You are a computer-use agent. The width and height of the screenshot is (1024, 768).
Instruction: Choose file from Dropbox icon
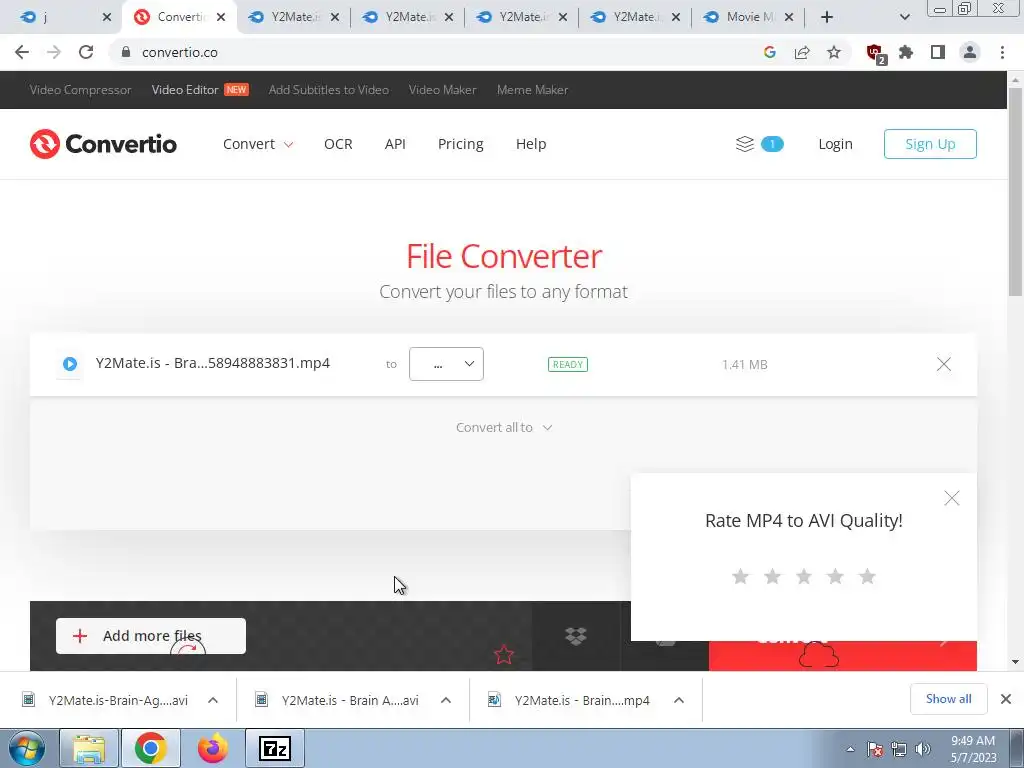[x=575, y=635]
